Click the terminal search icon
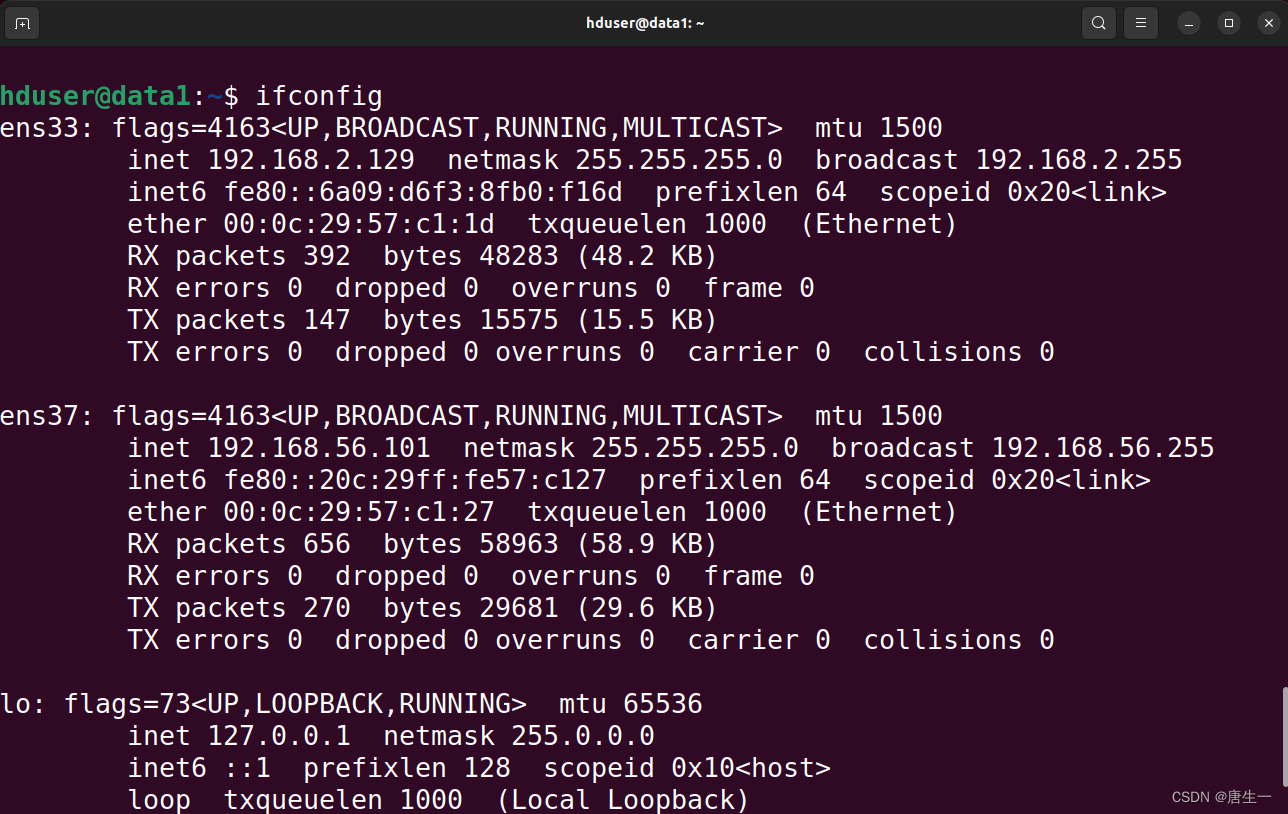This screenshot has height=814, width=1288. [x=1099, y=23]
